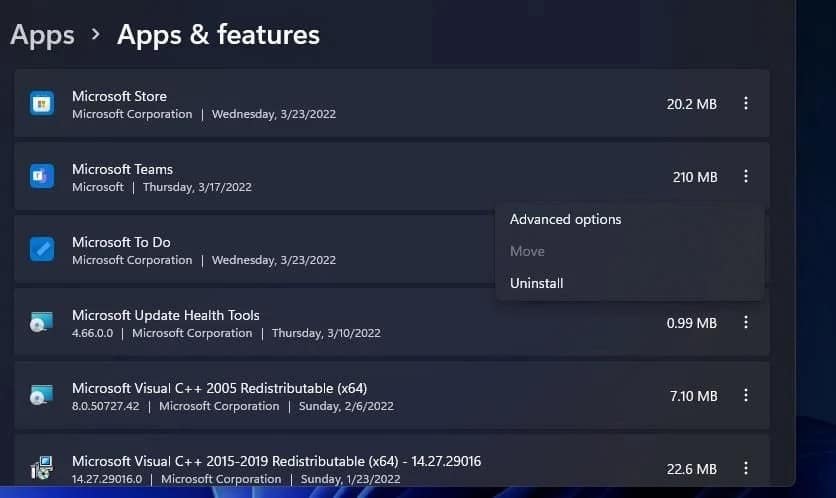
Task: Click the Microsoft Store app name
Action: (x=119, y=96)
